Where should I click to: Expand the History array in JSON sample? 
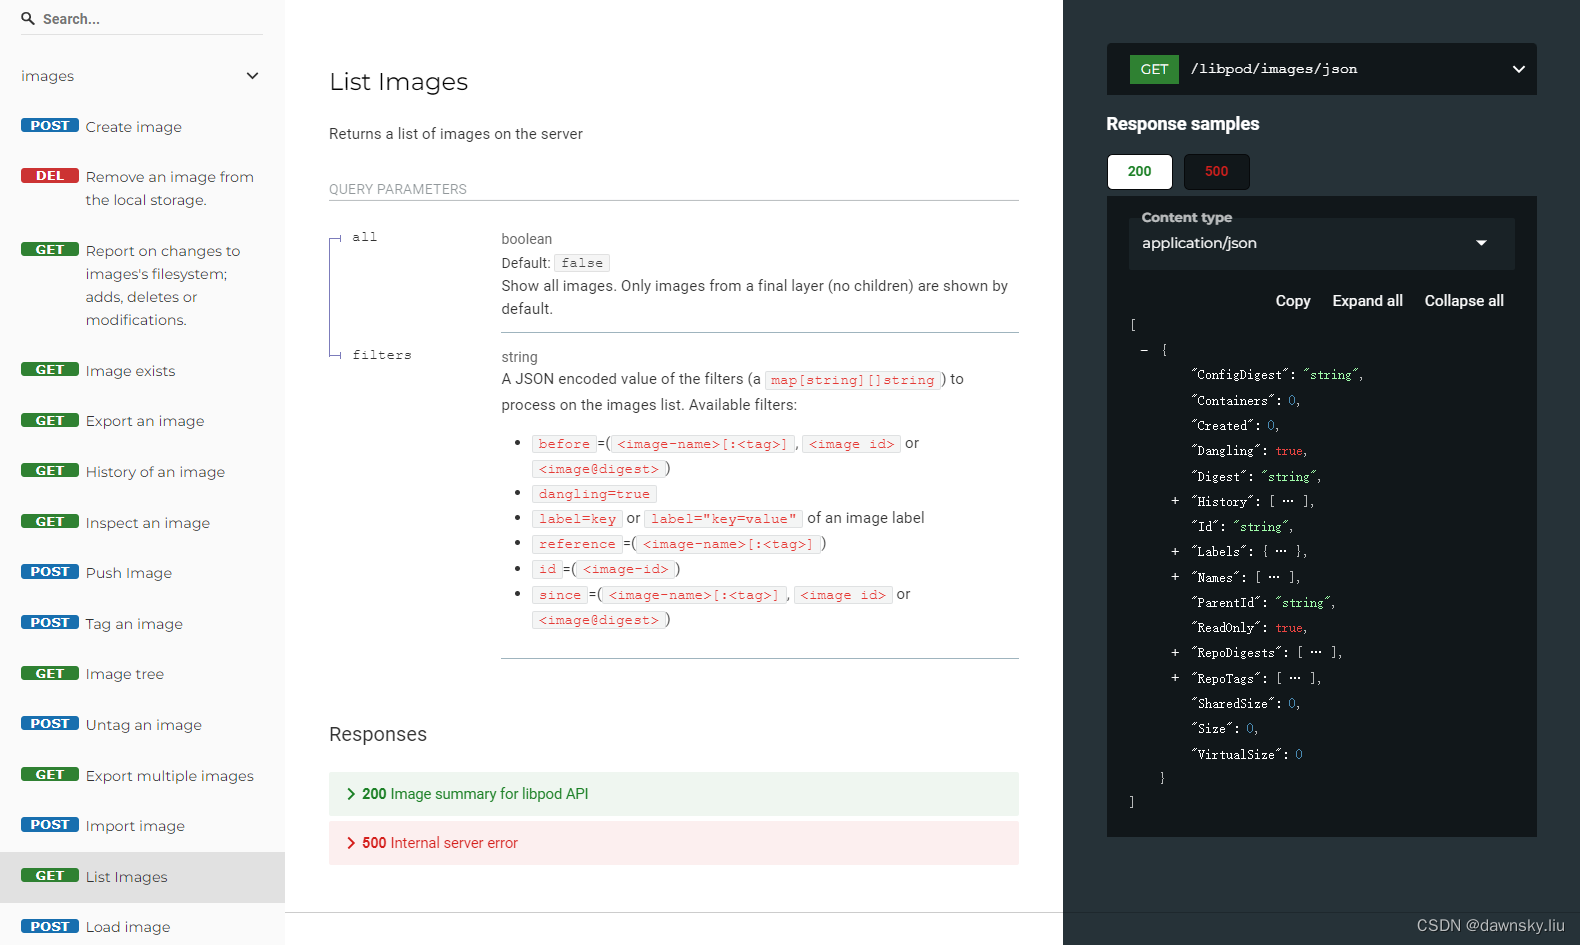coord(1175,501)
